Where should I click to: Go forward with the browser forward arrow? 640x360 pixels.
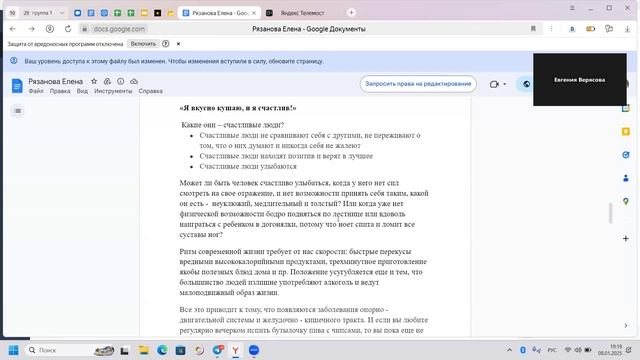(31, 29)
